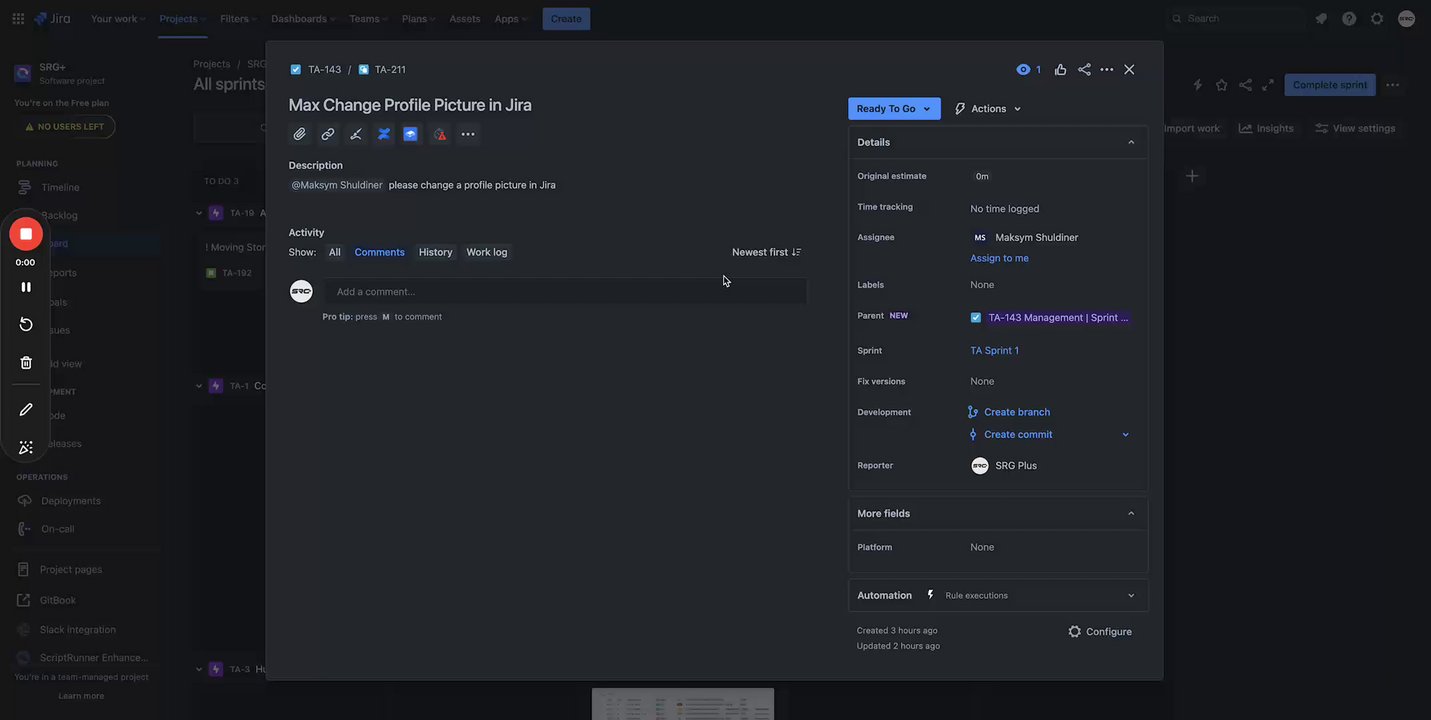This screenshot has height=720, width=1431.
Task: Pause the screen recording
Action: (x=26, y=287)
